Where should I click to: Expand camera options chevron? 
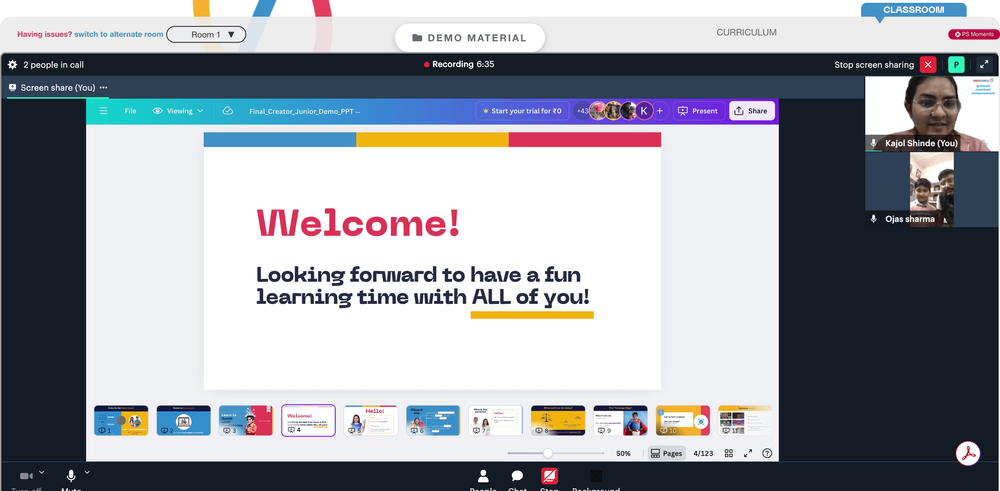click(x=41, y=473)
